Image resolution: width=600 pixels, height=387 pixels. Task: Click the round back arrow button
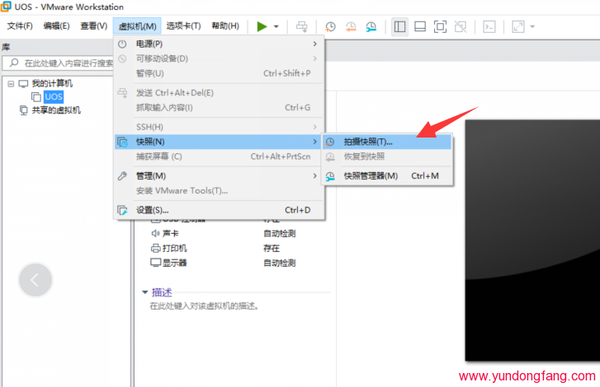[x=35, y=280]
